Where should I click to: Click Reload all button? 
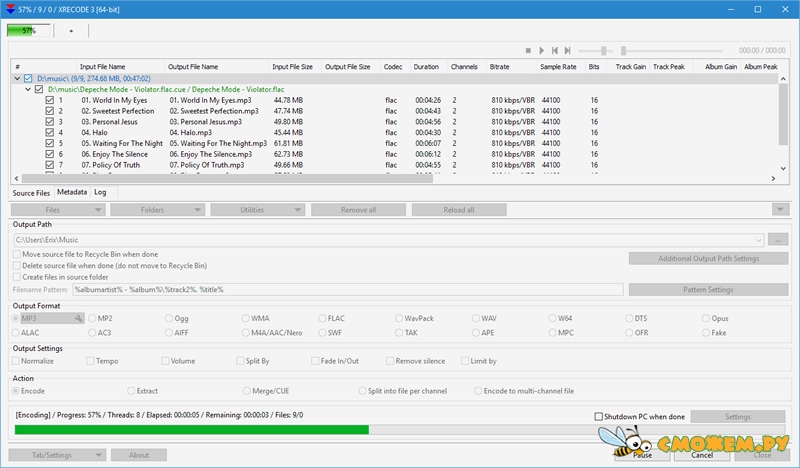tap(459, 210)
